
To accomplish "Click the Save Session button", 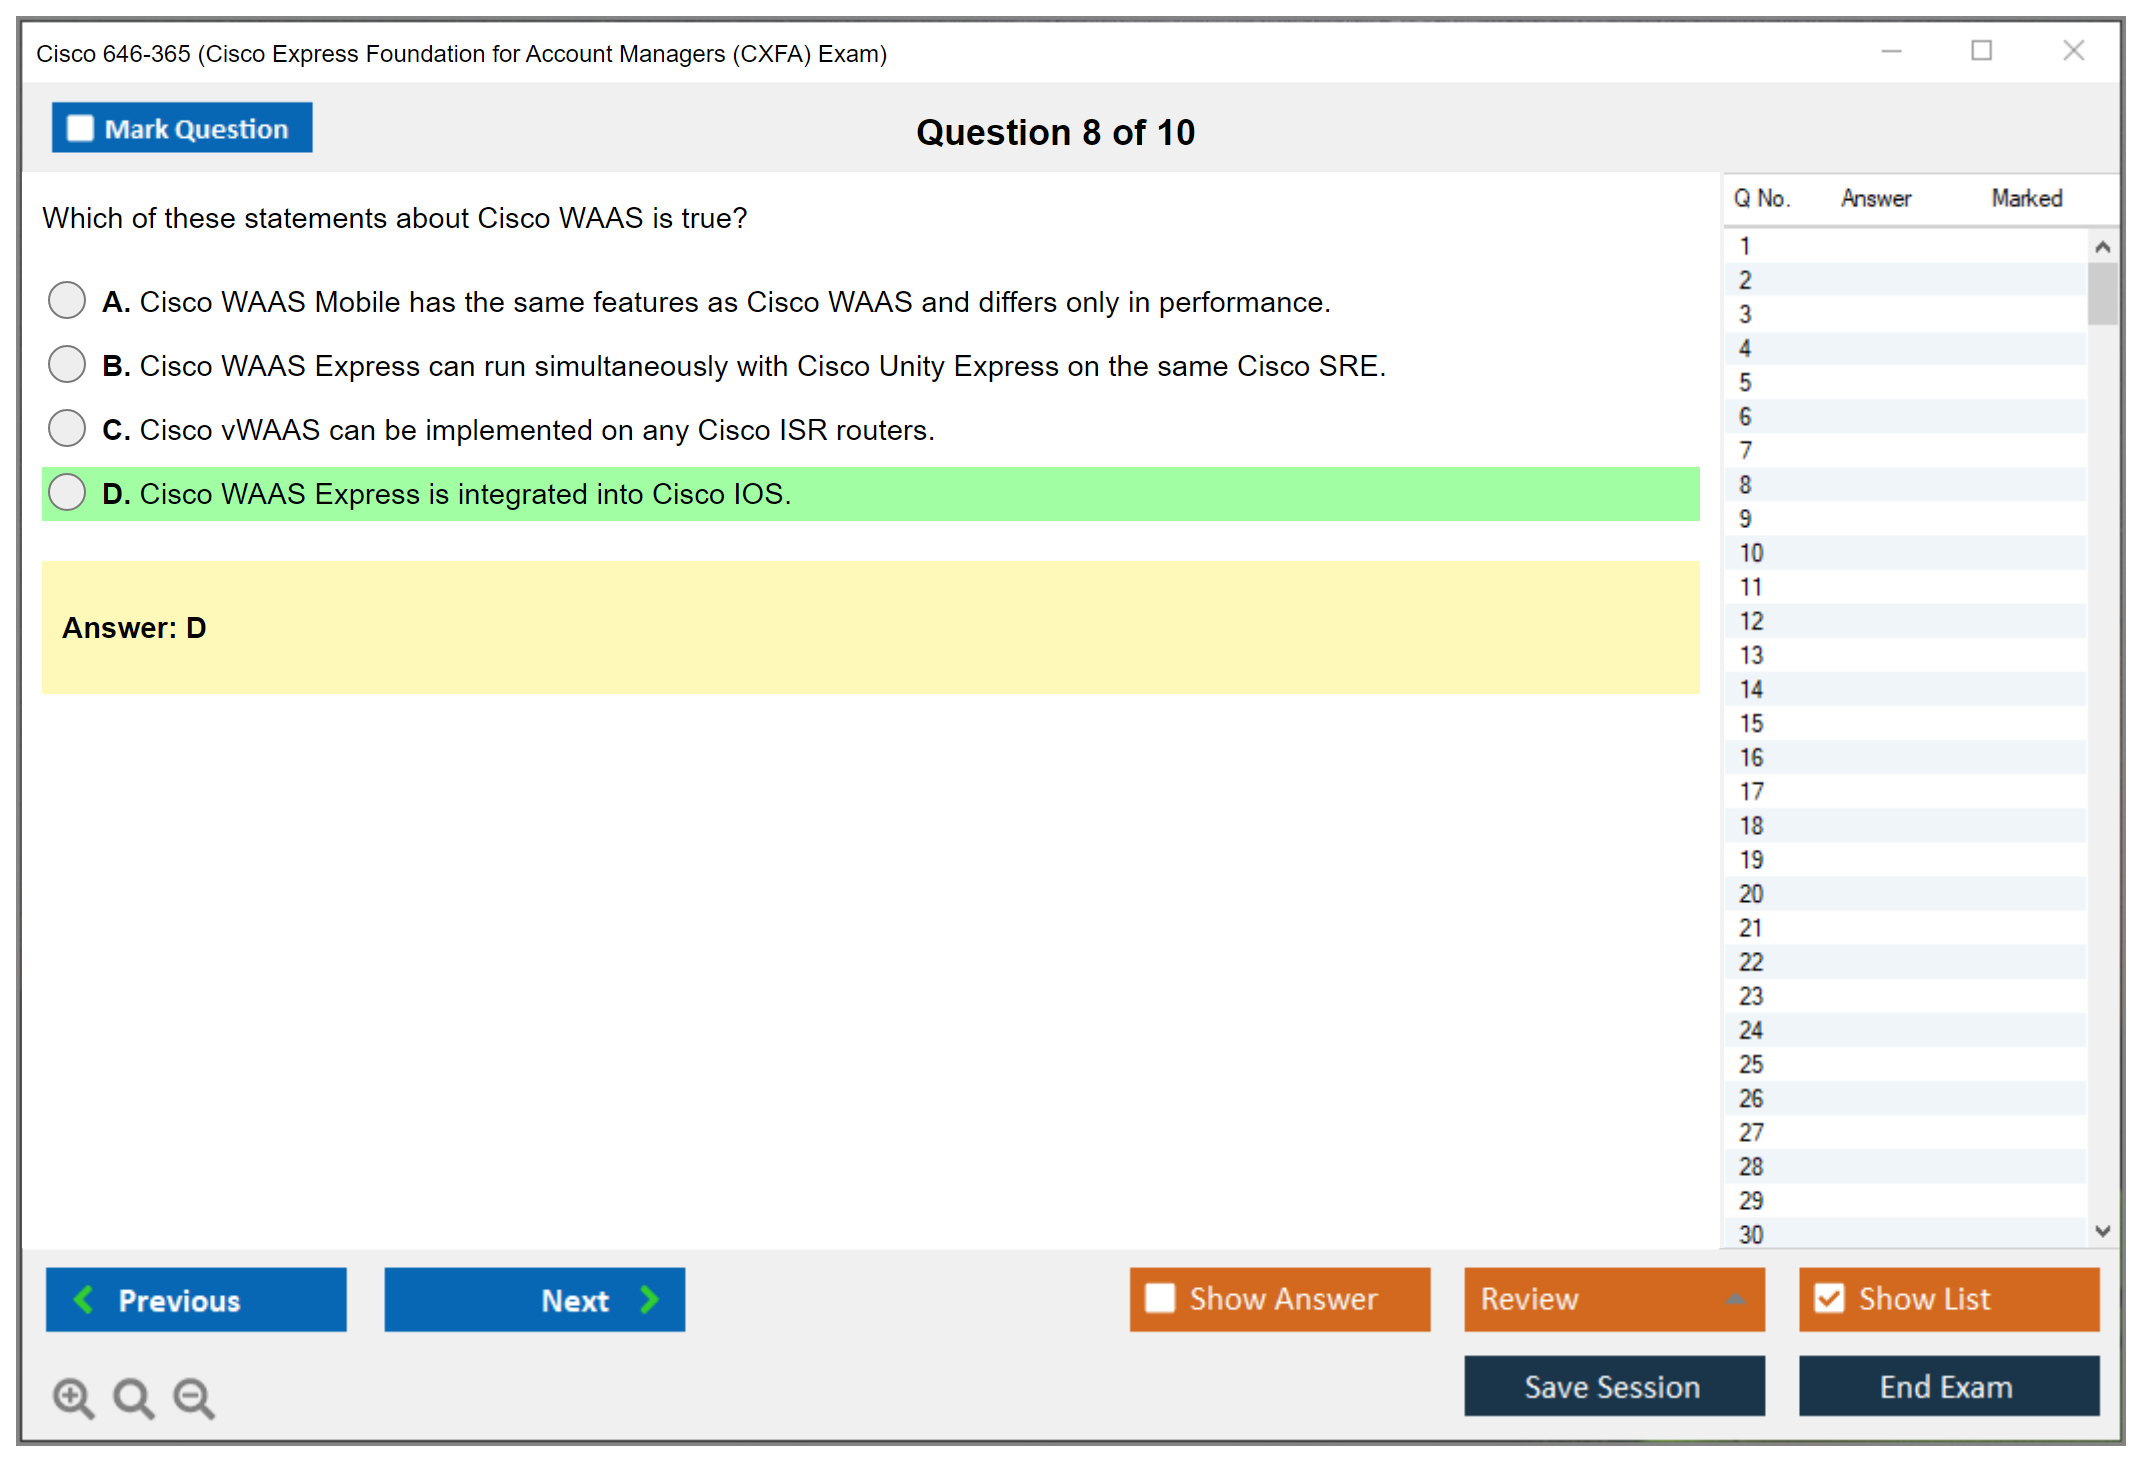I will 1613,1386.
